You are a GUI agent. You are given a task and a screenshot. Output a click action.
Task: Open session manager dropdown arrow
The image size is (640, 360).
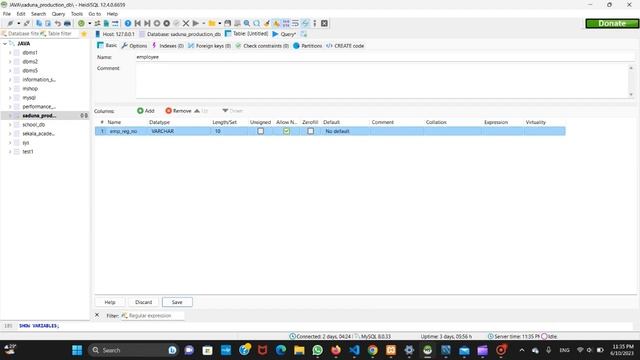click(x=18, y=24)
